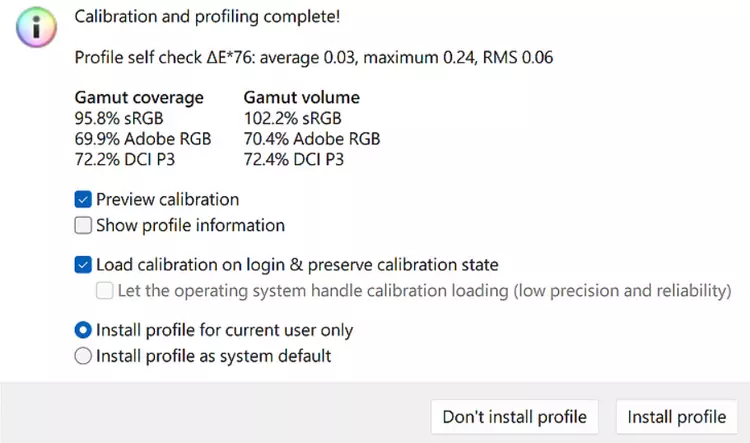
Task: Click the Gamut coverage heading
Action: 139,98
